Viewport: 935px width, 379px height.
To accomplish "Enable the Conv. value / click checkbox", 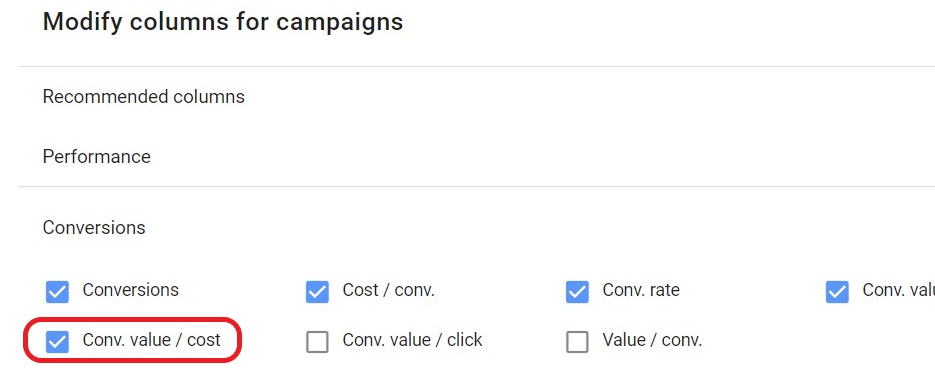I will [317, 342].
